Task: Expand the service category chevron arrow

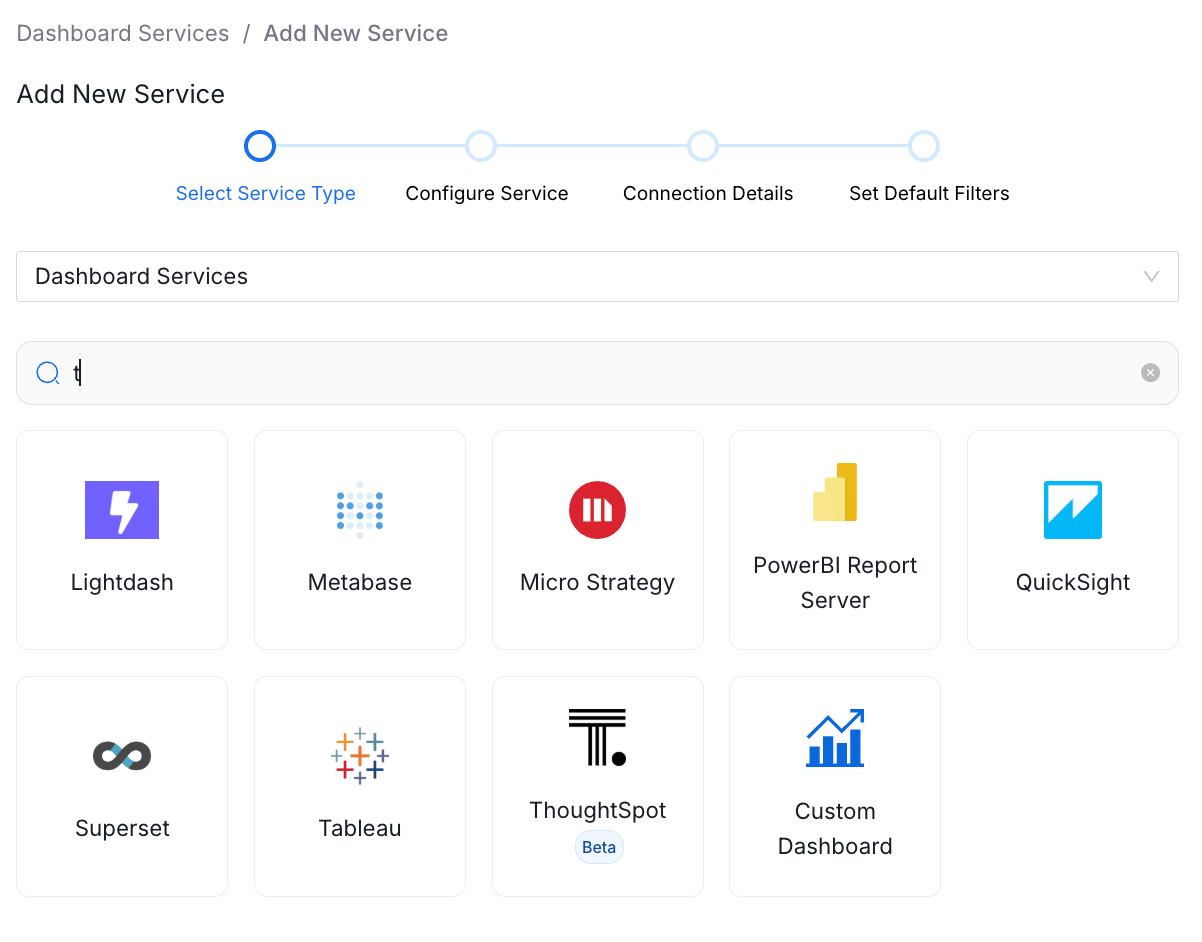Action: pyautogui.click(x=1152, y=276)
